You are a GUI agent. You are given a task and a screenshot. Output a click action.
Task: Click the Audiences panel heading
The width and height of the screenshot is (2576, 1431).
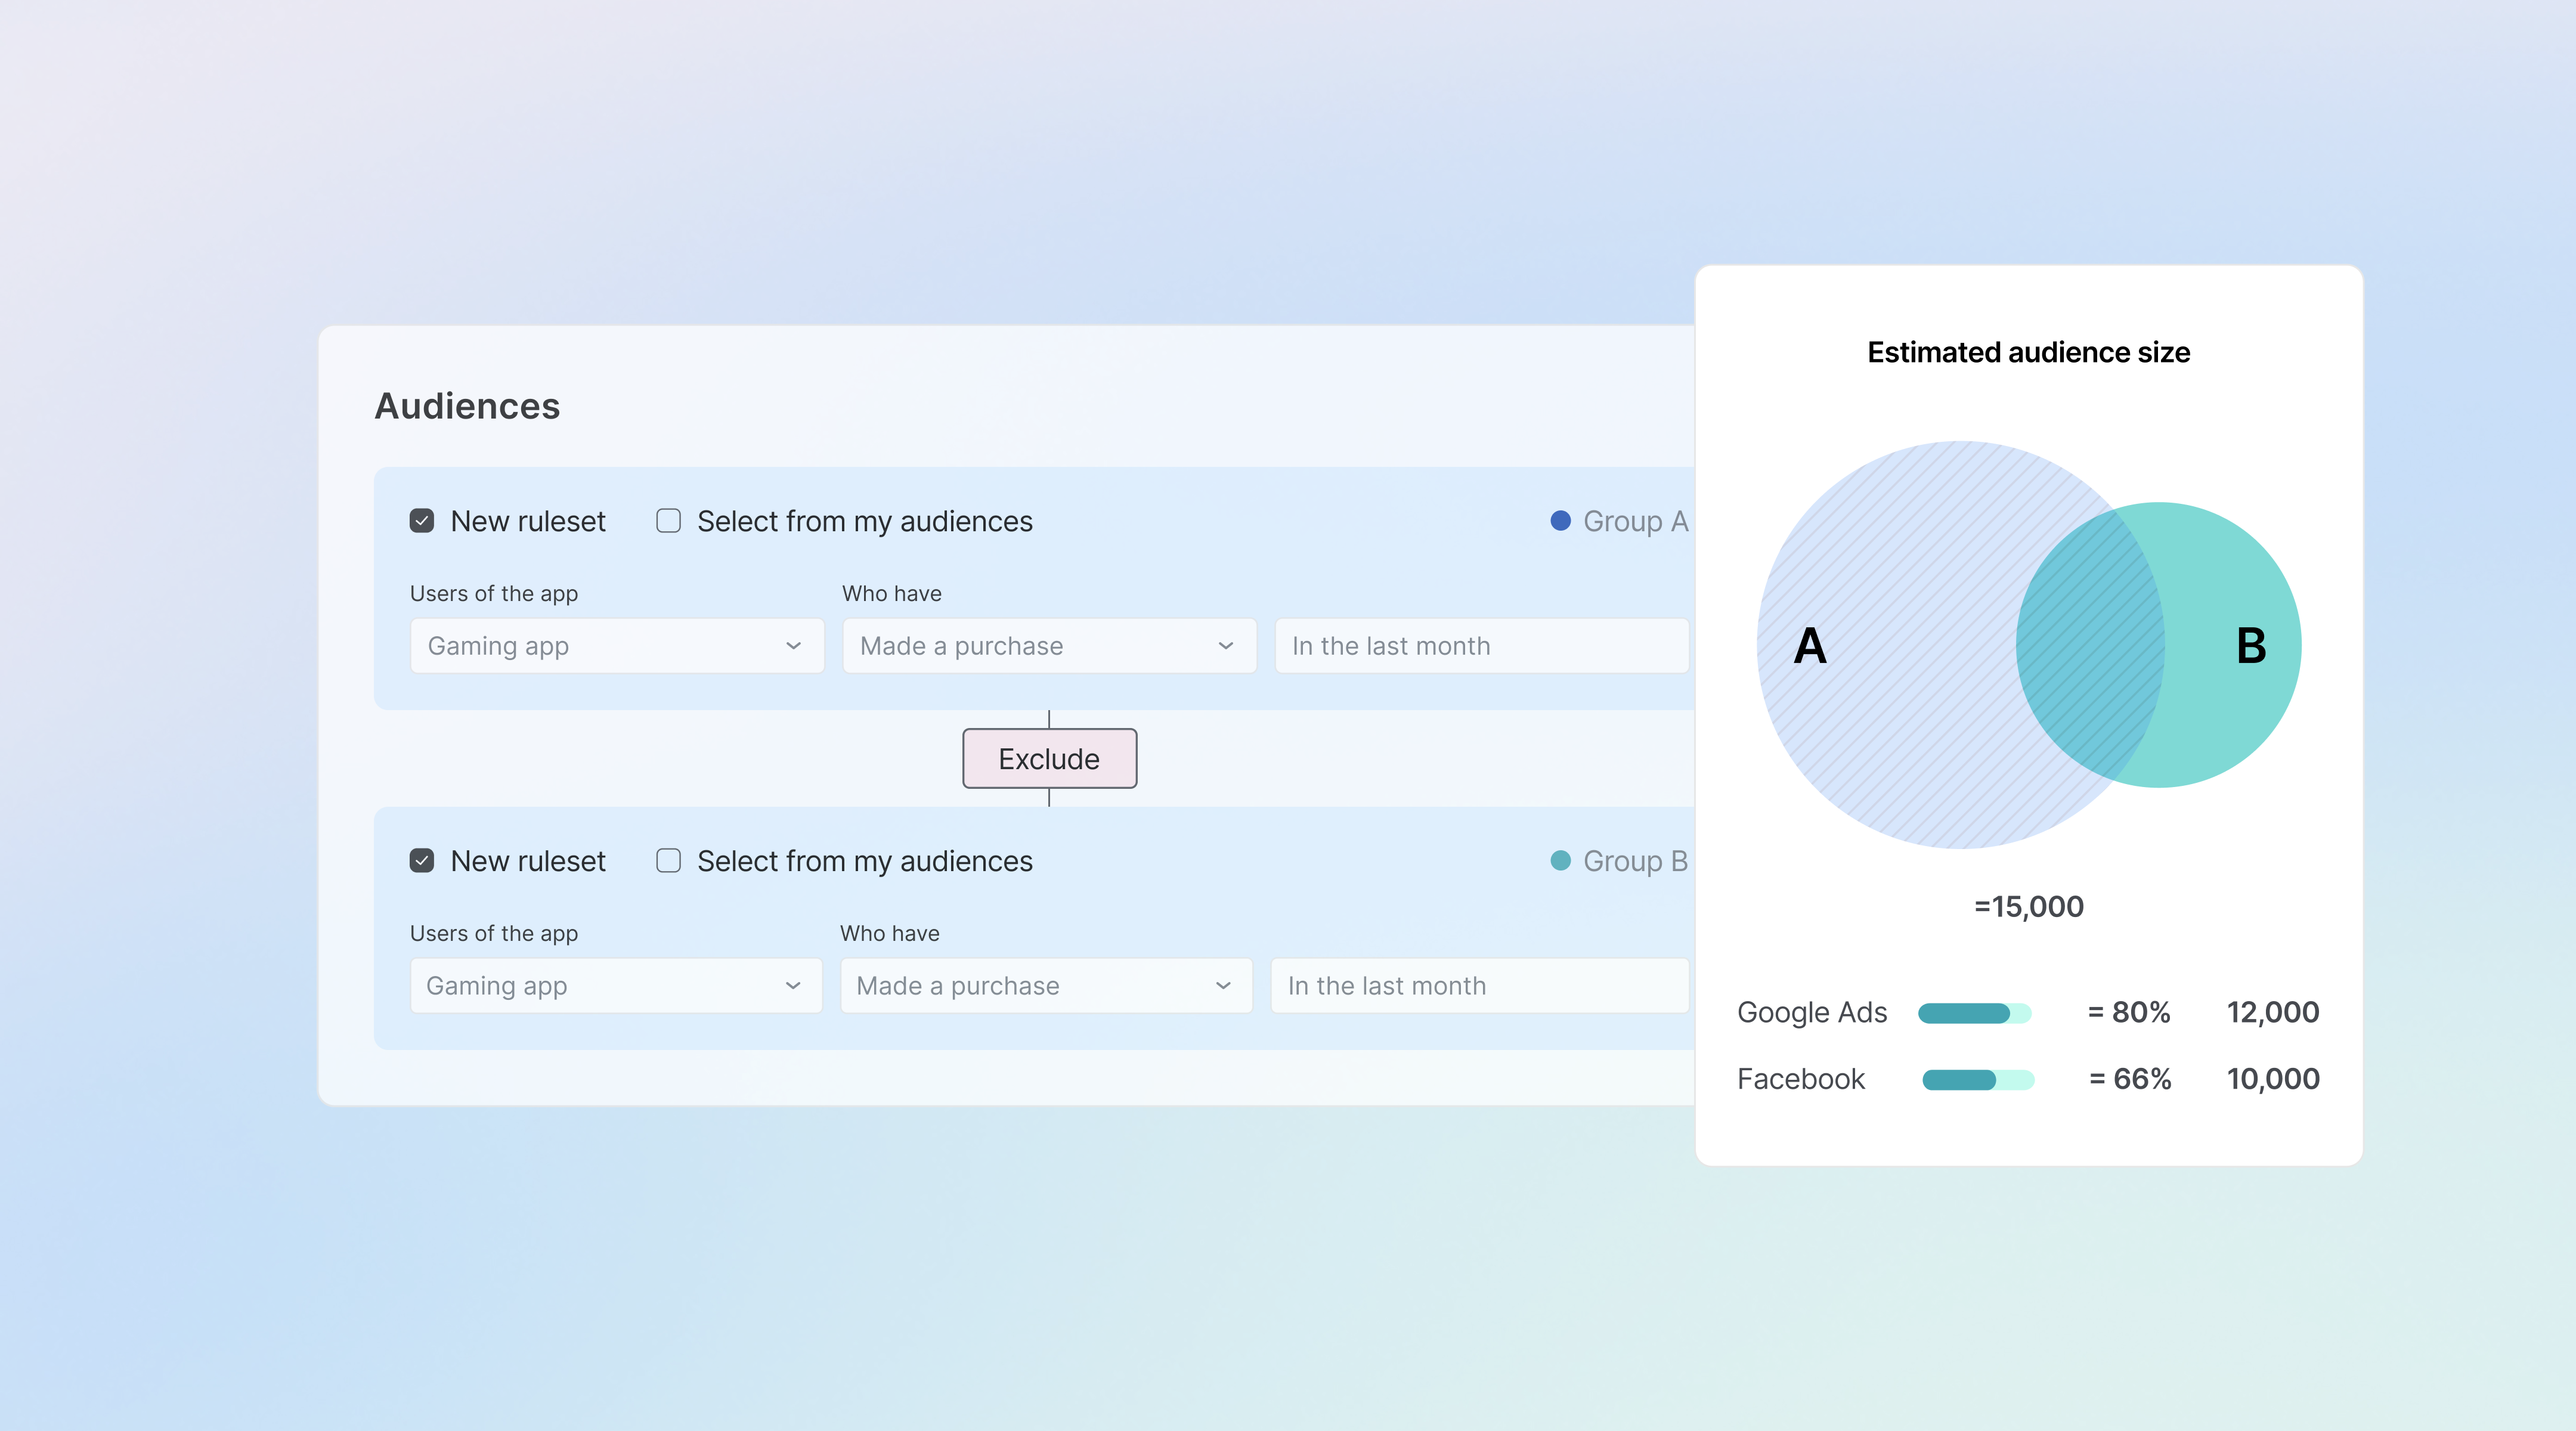(x=466, y=405)
